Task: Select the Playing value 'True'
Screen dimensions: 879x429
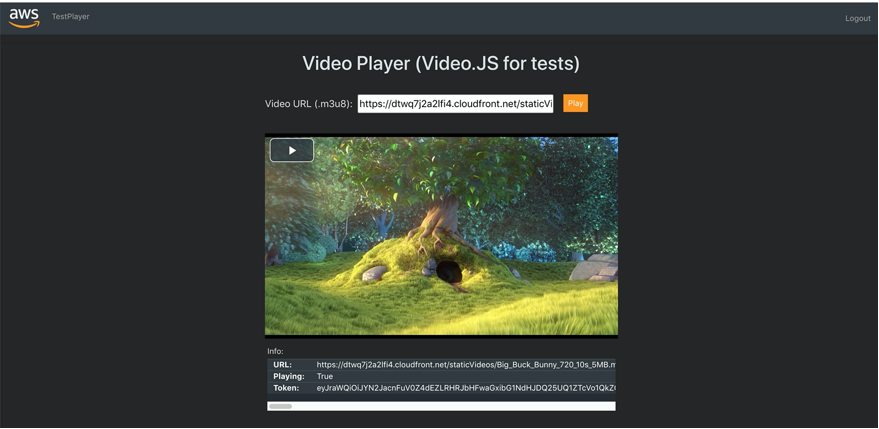Action: (325, 376)
